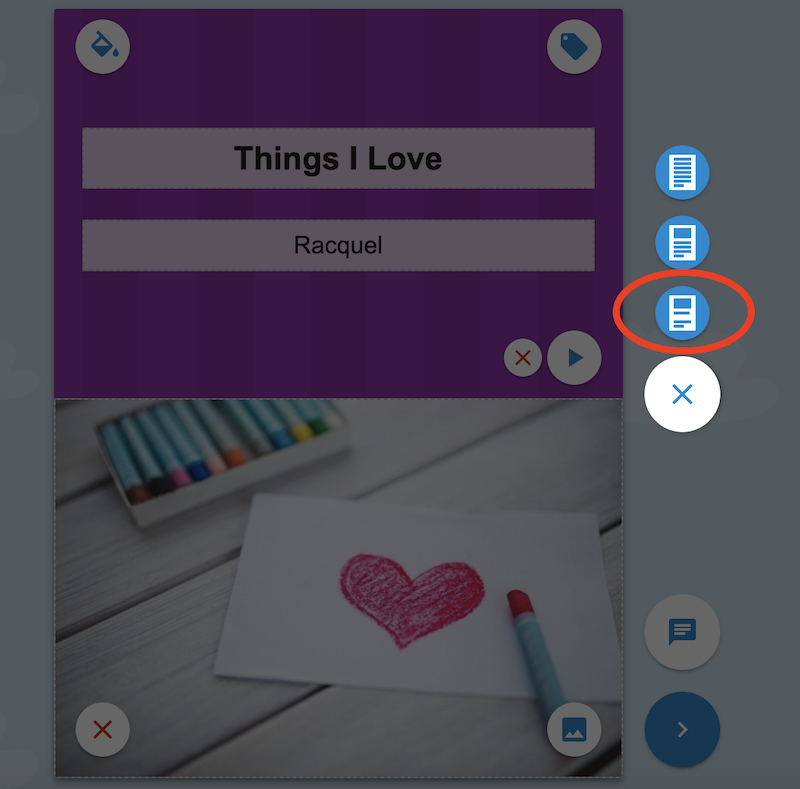This screenshot has height=789, width=800.
Task: Select the heart drawing cover photo
Action: tap(338, 588)
